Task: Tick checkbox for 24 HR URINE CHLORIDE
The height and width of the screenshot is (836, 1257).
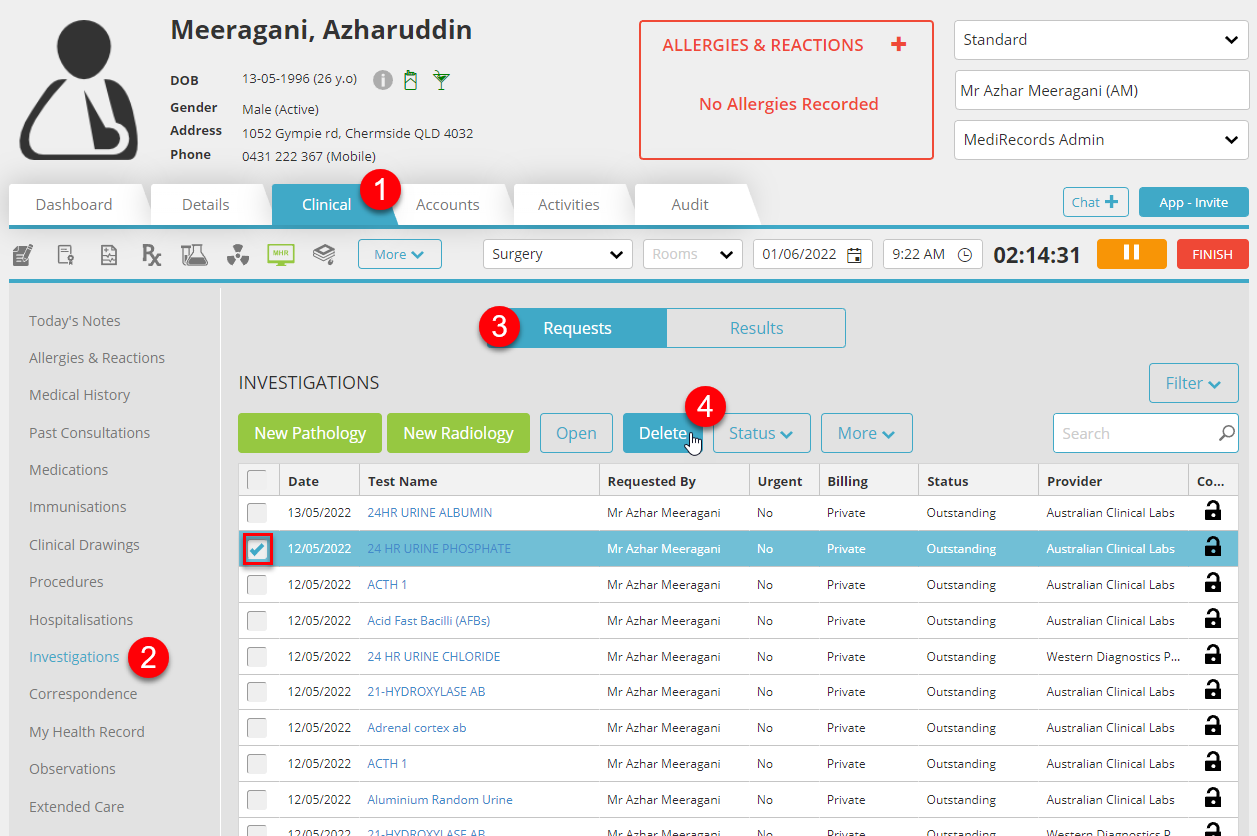Action: coord(257,657)
